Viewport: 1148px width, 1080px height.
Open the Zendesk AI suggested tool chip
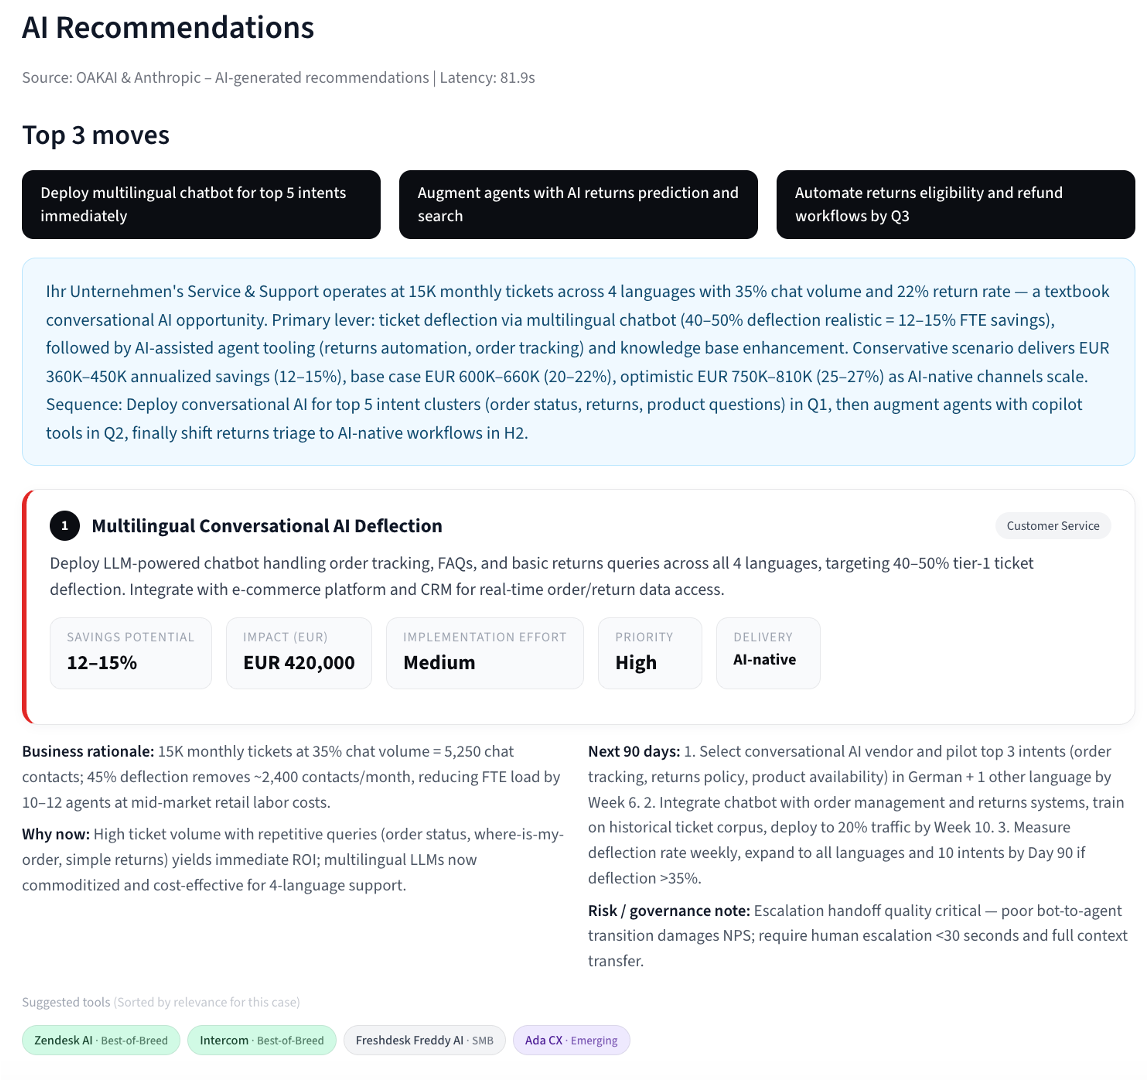[101, 1040]
